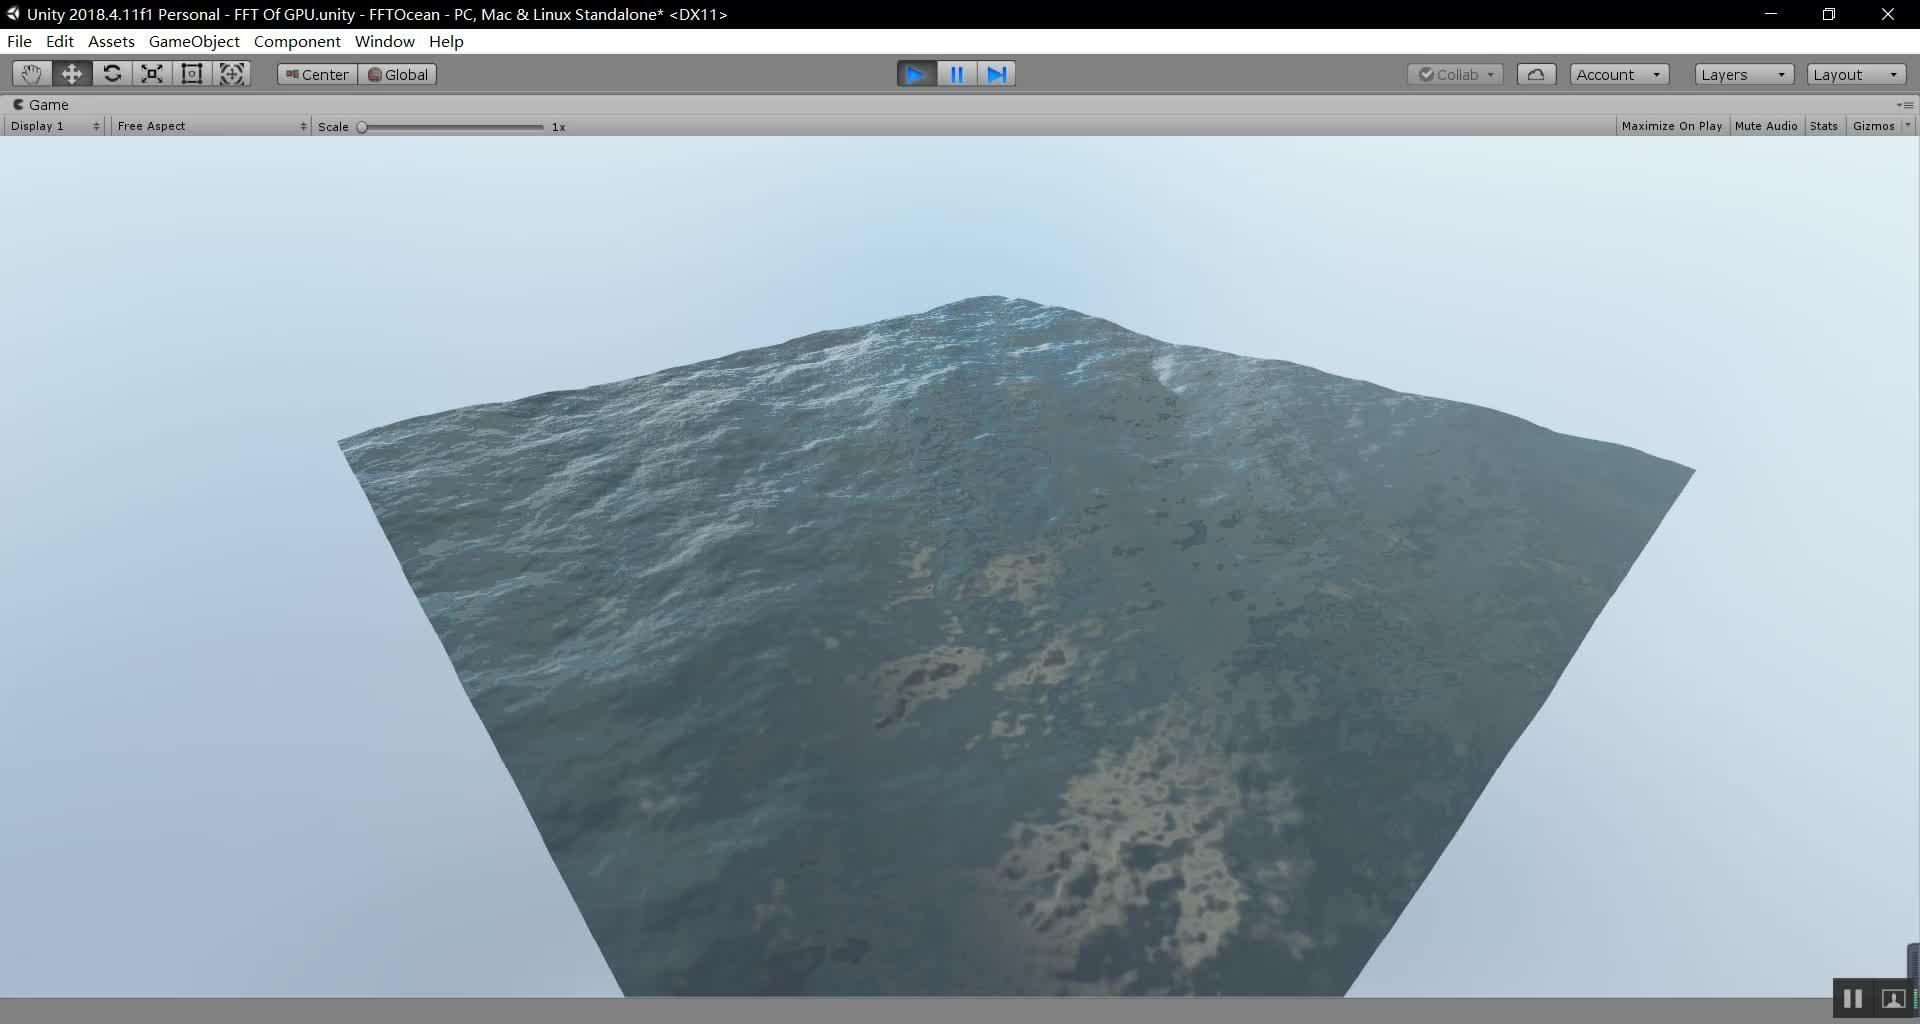Toggle Maximize On Play
The image size is (1920, 1024).
coord(1671,125)
